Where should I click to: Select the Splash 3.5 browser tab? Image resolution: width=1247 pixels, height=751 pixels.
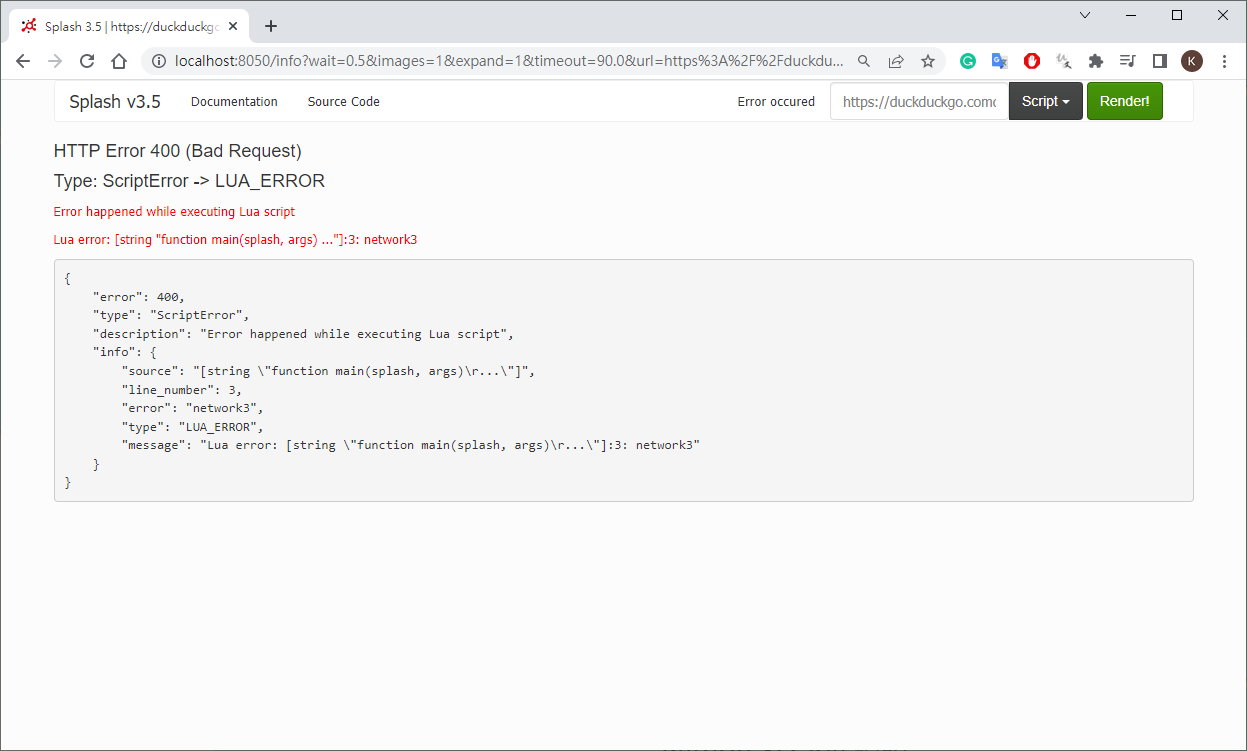pyautogui.click(x=130, y=26)
